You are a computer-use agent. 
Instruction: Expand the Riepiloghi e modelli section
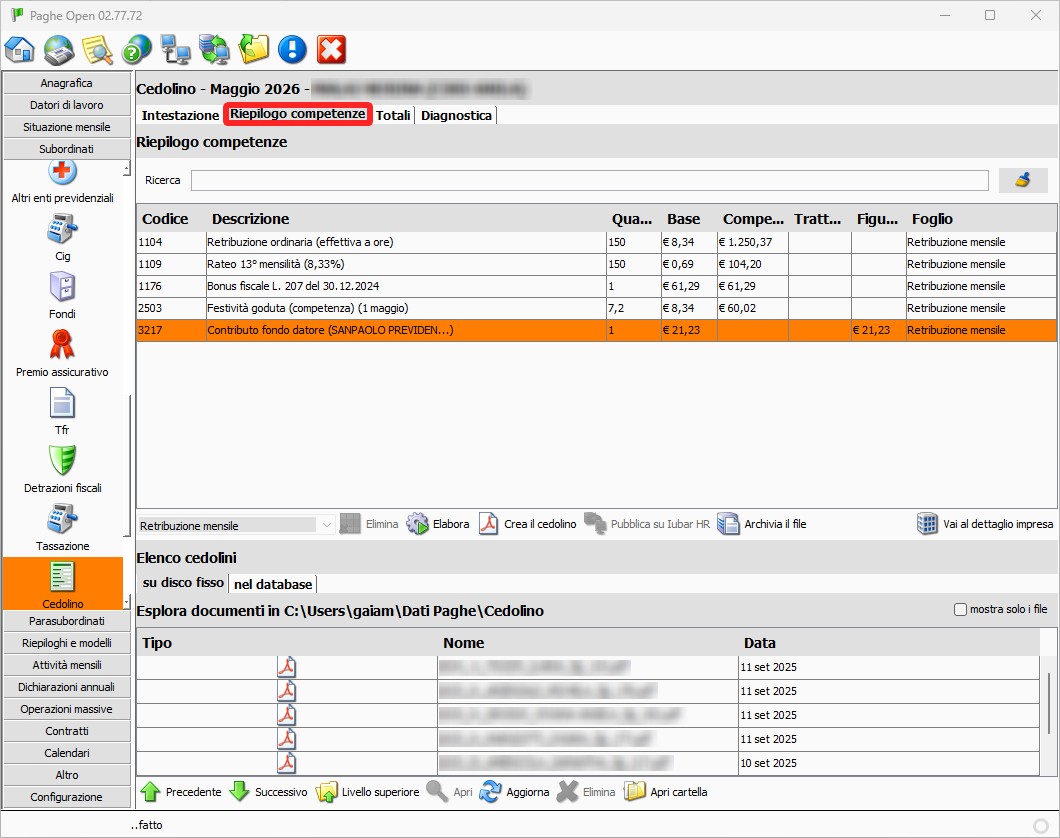coord(67,643)
